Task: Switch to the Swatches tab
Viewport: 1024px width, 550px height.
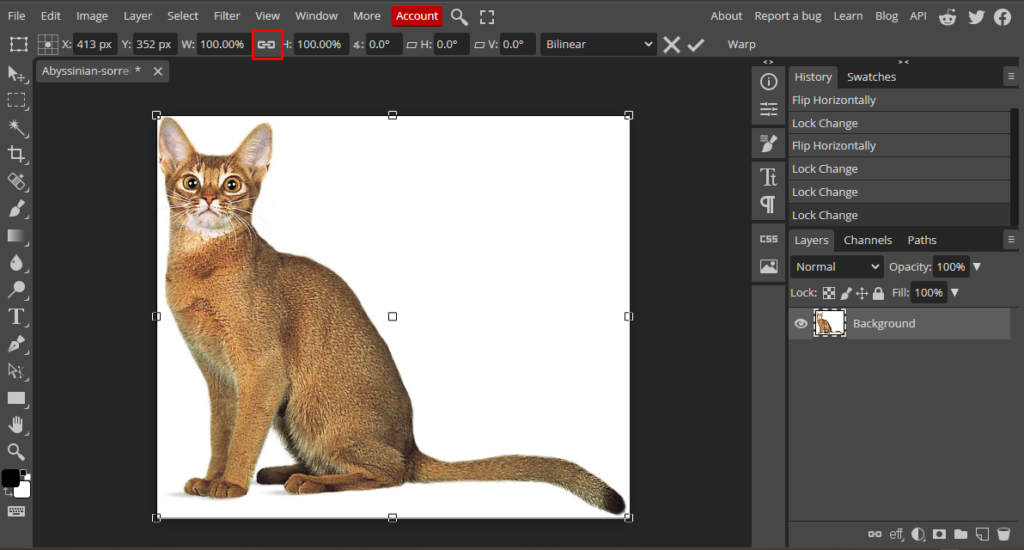Action: point(871,77)
